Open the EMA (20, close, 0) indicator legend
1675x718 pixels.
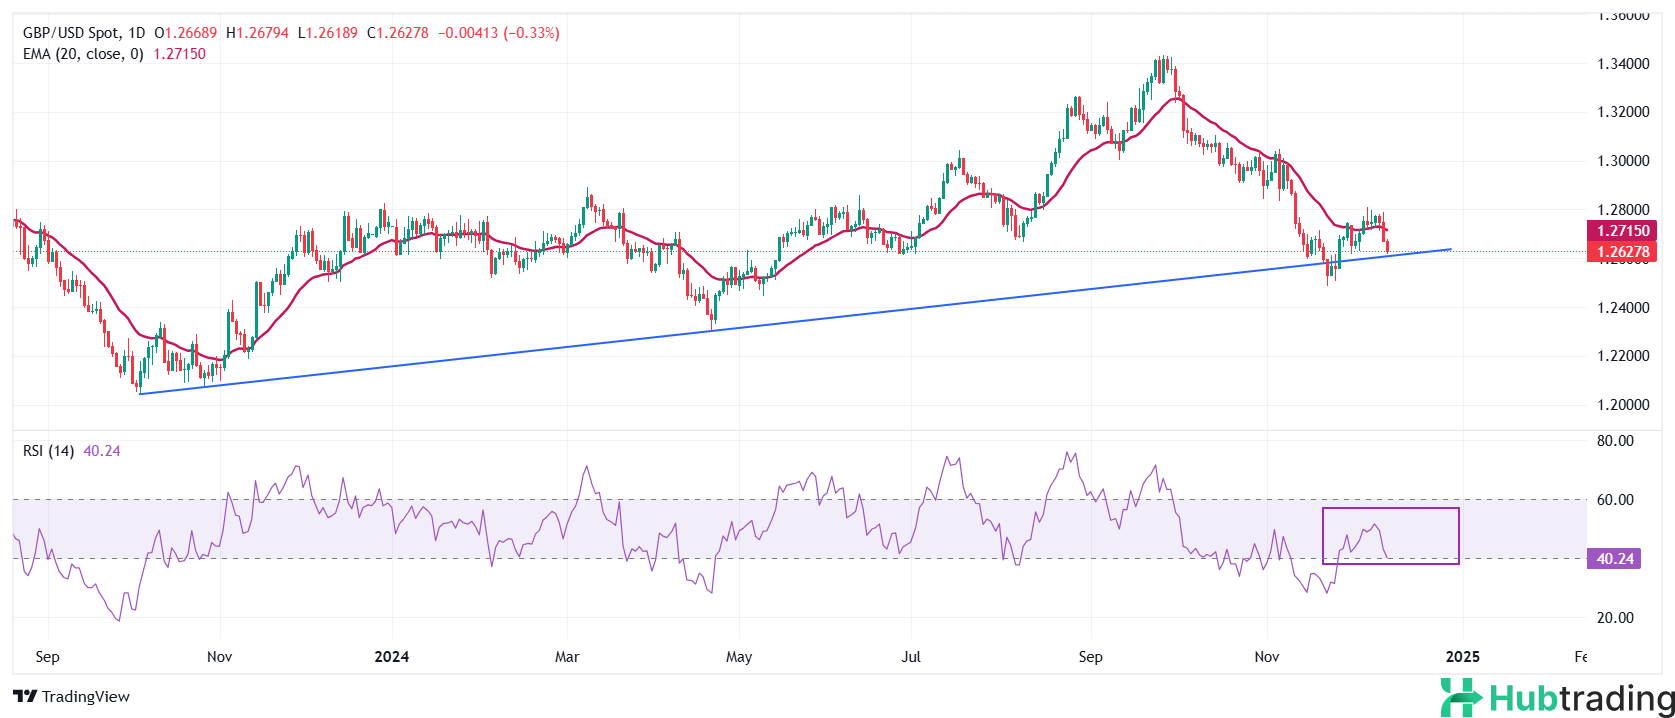coord(83,54)
